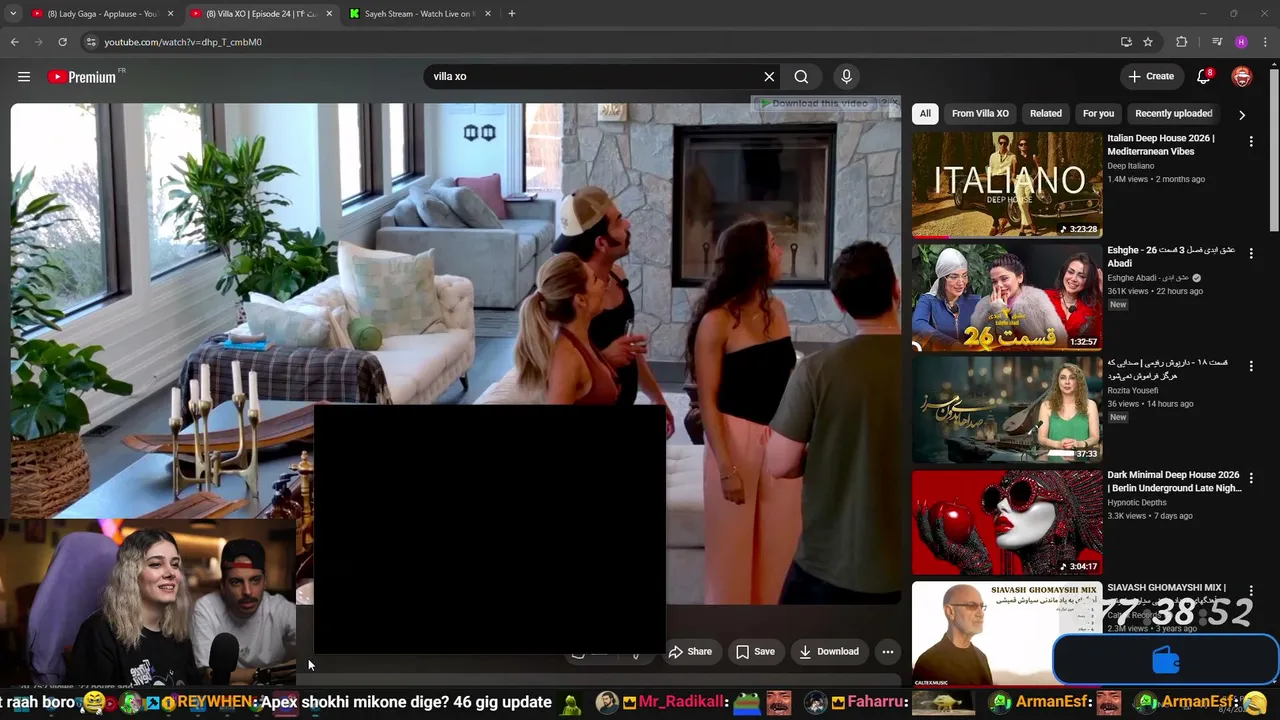Select the 'All' filter chip
Screen dimensions: 1280x720
point(925,114)
